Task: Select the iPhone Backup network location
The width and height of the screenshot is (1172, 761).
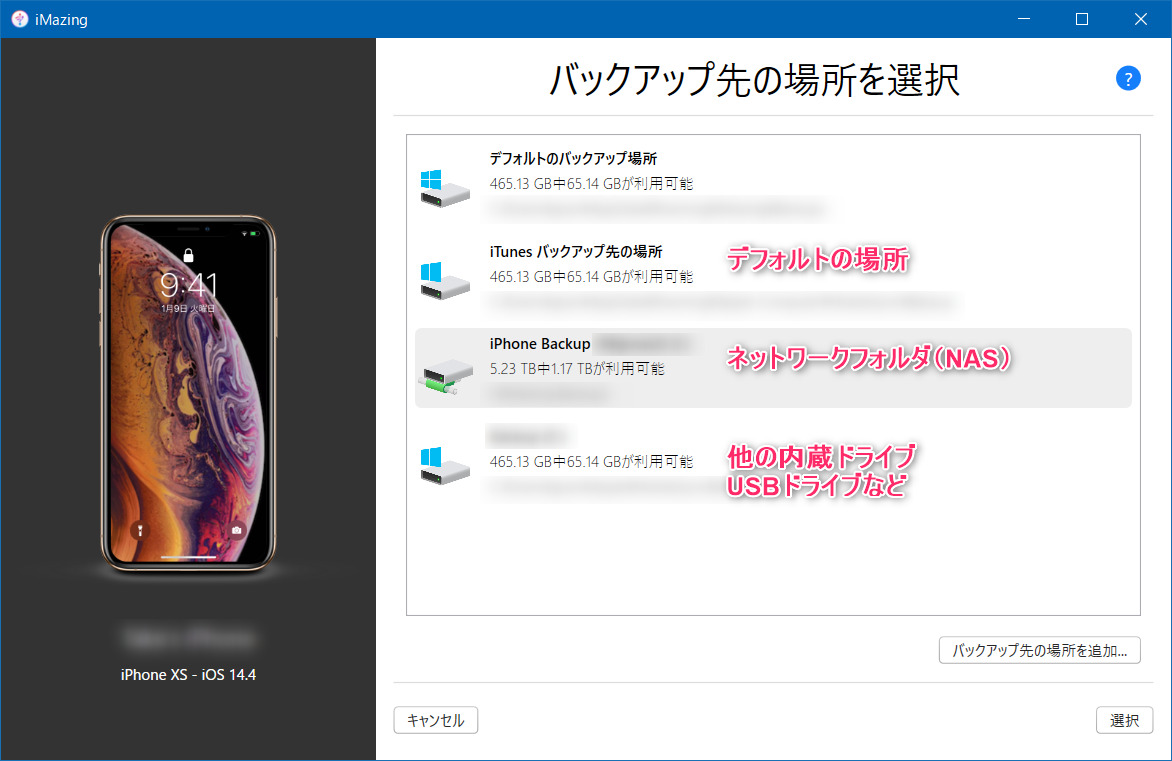Action: pyautogui.click(x=773, y=368)
